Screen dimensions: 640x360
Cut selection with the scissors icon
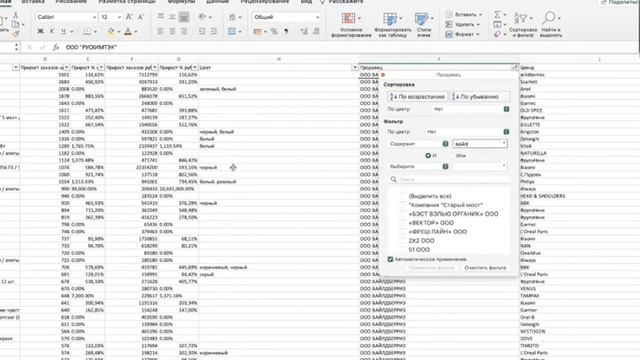pyautogui.click(x=16, y=15)
